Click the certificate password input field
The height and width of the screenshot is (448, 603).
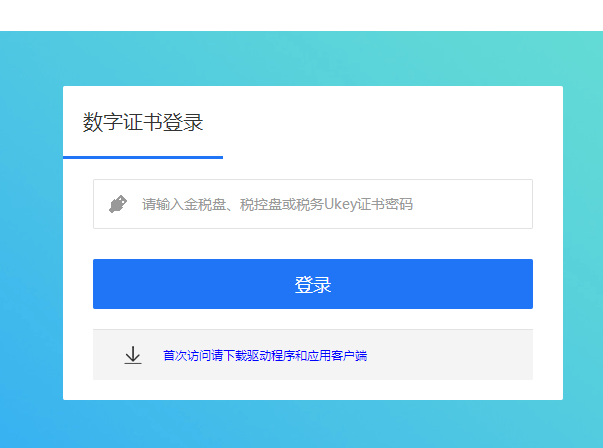coord(313,204)
